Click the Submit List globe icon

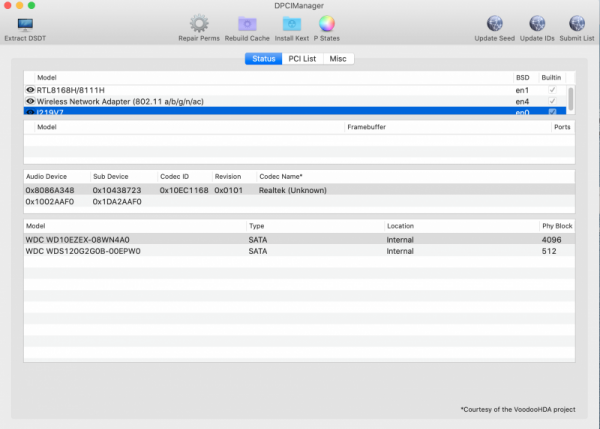577,24
